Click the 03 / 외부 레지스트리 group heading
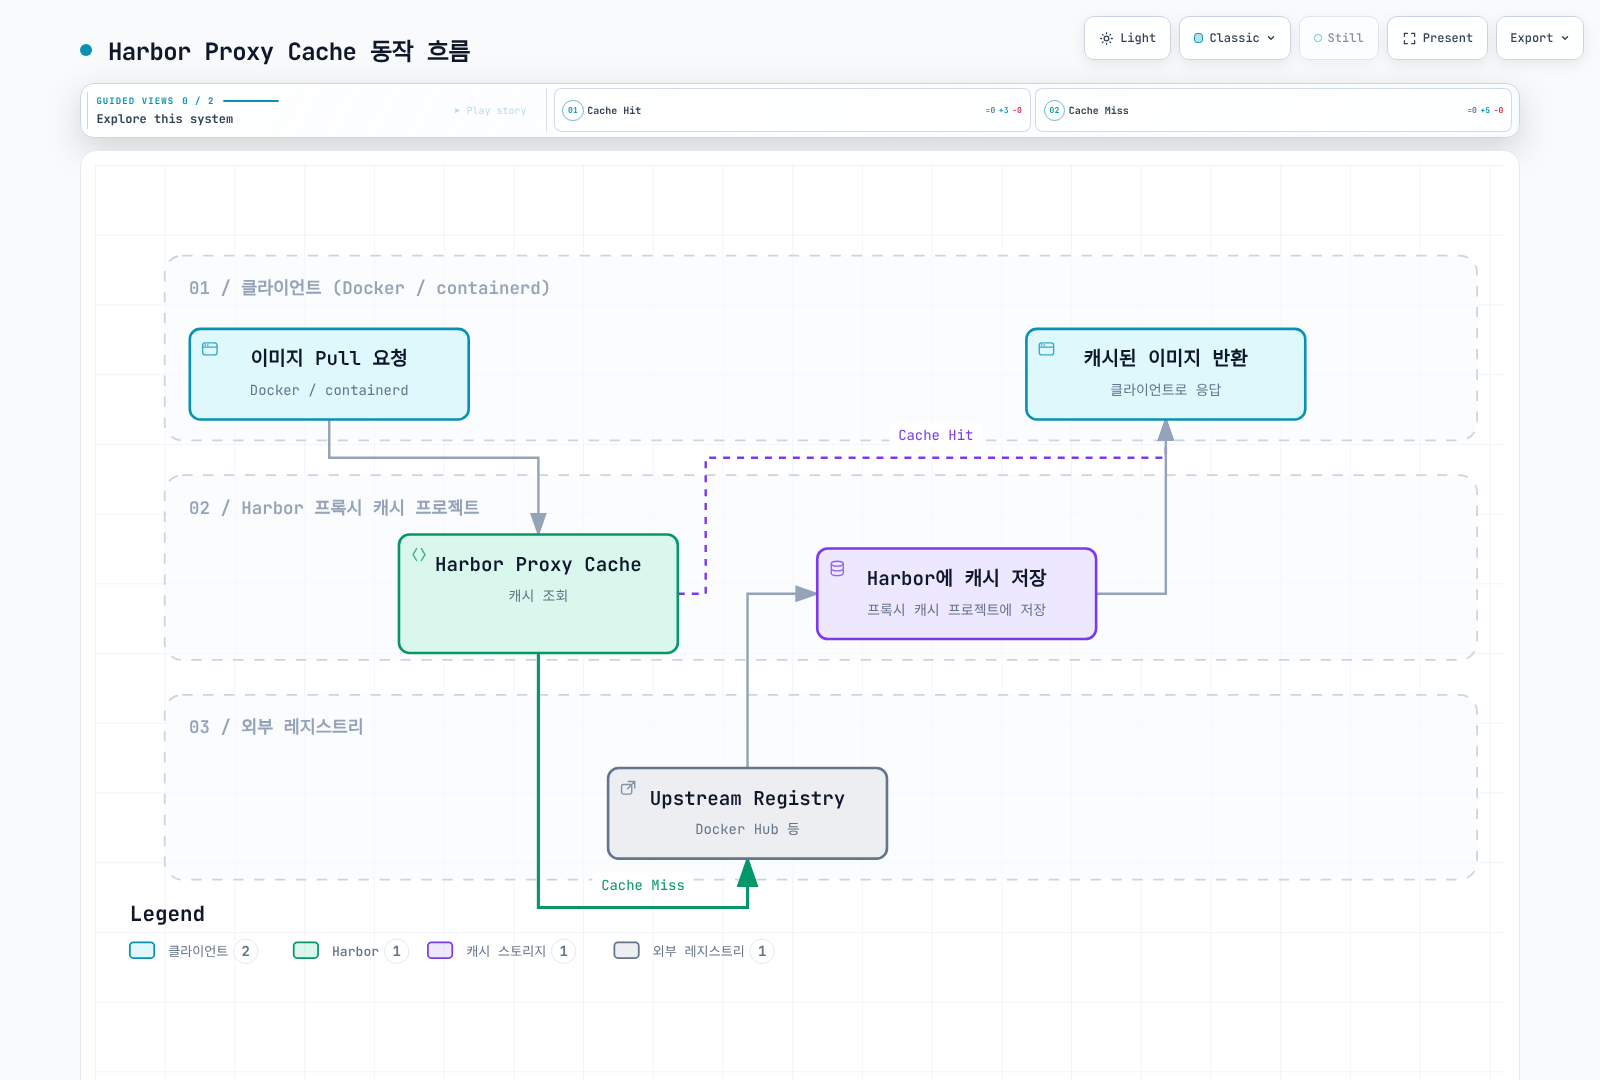Viewport: 1600px width, 1080px height. [x=276, y=727]
